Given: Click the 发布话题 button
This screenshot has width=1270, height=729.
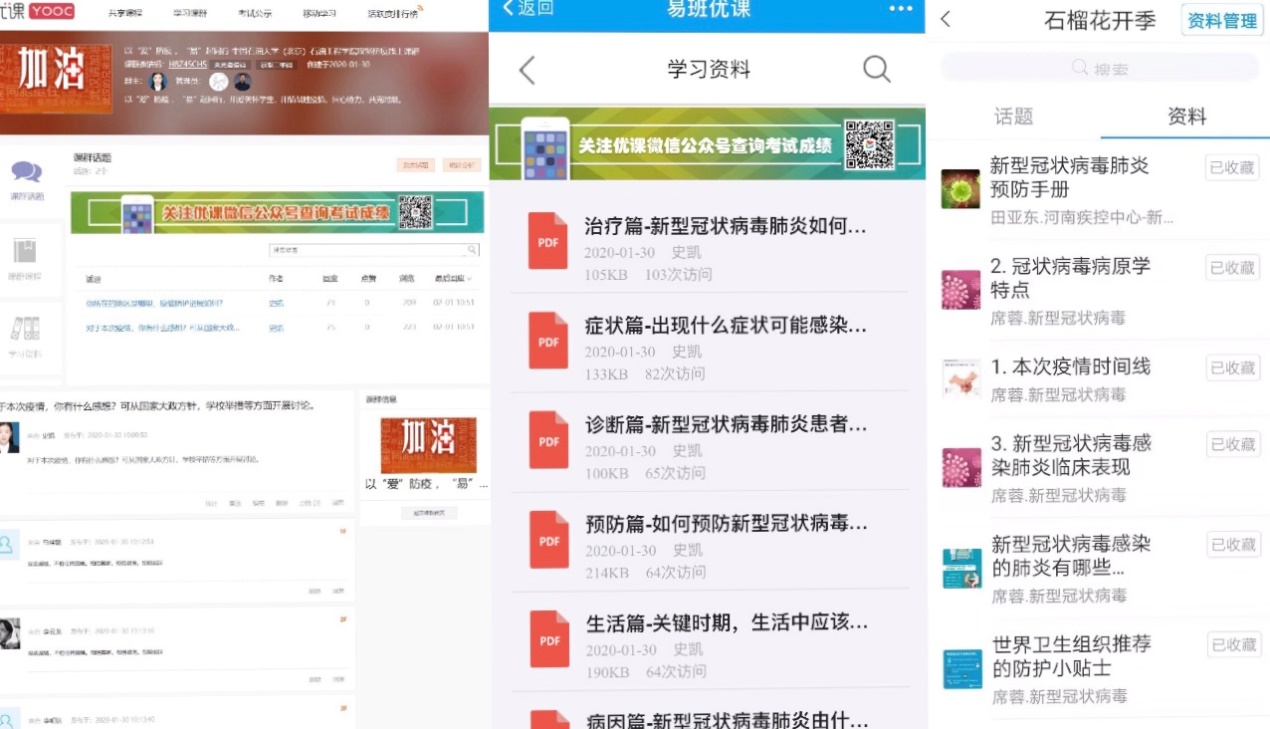Looking at the screenshot, I should [416, 165].
